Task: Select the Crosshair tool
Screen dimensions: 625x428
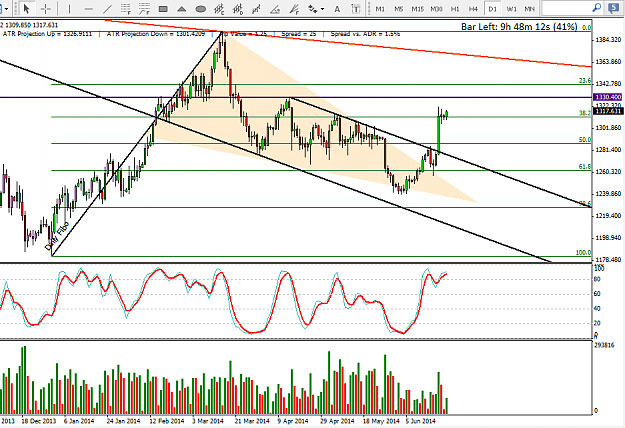Action: (x=45, y=8)
